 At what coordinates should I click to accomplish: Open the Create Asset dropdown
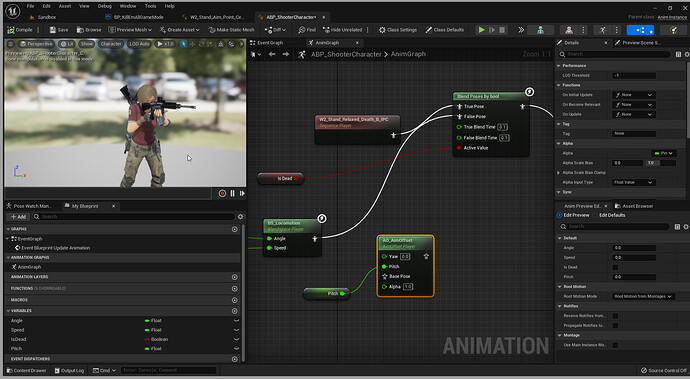pyautogui.click(x=180, y=30)
